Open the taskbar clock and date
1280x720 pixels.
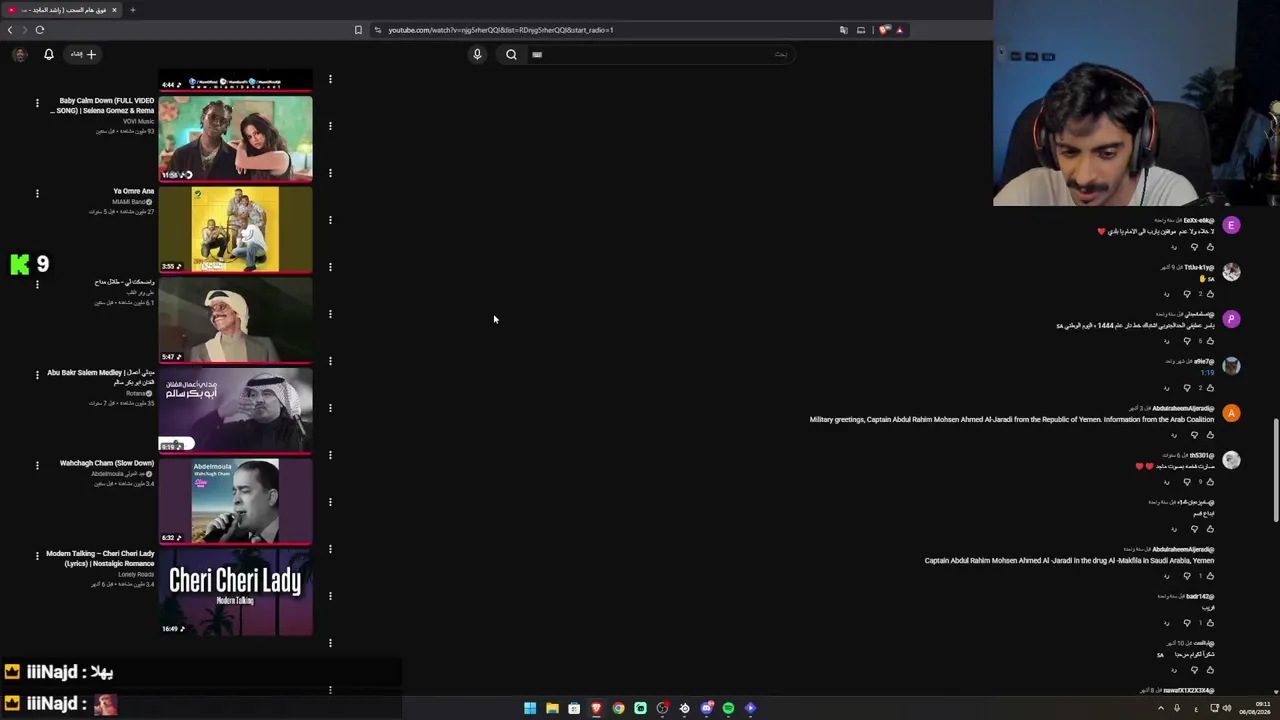coord(1255,708)
